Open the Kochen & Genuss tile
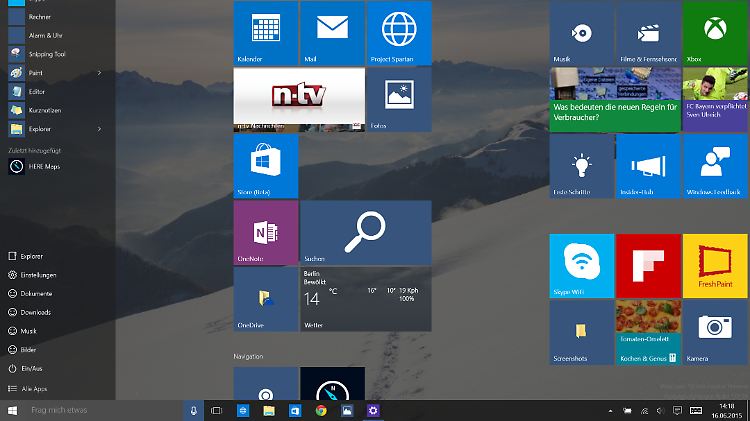The width and height of the screenshot is (750, 421). click(x=648, y=332)
